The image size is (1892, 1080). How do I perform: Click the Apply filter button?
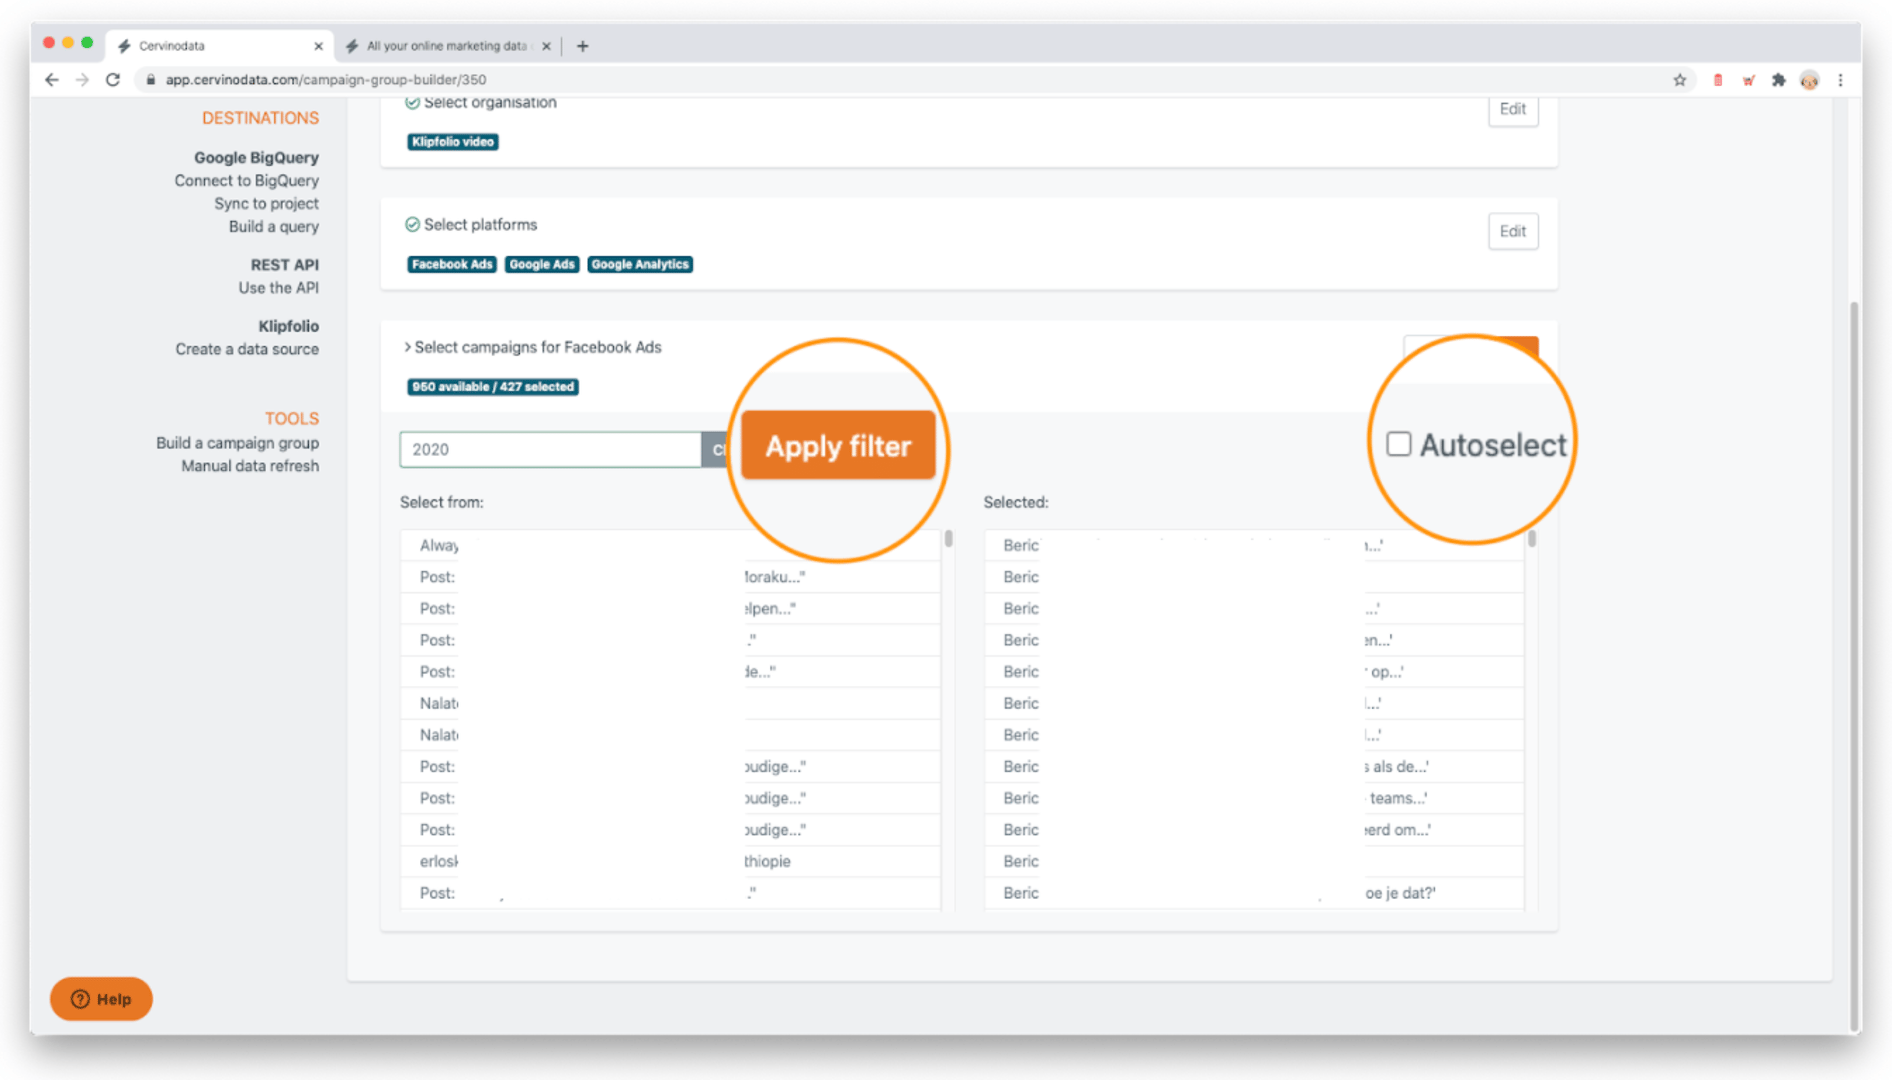tap(838, 445)
